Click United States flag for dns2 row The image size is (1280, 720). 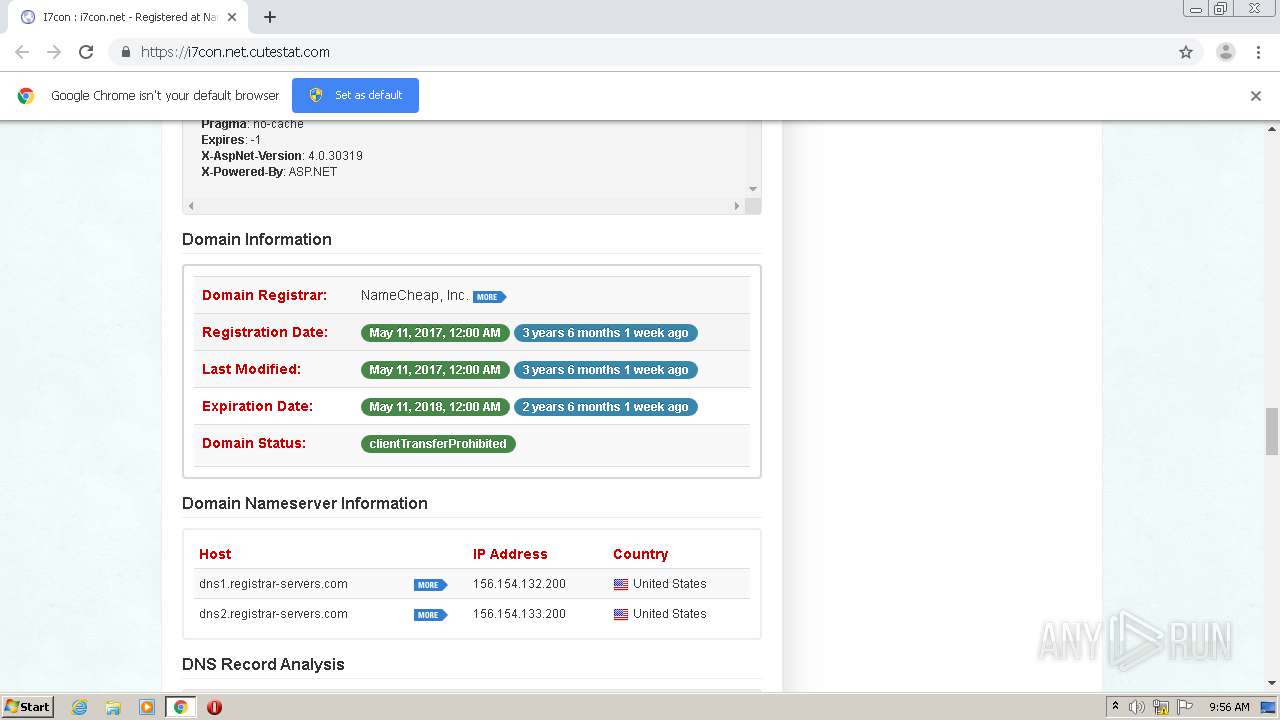pyautogui.click(x=621, y=614)
